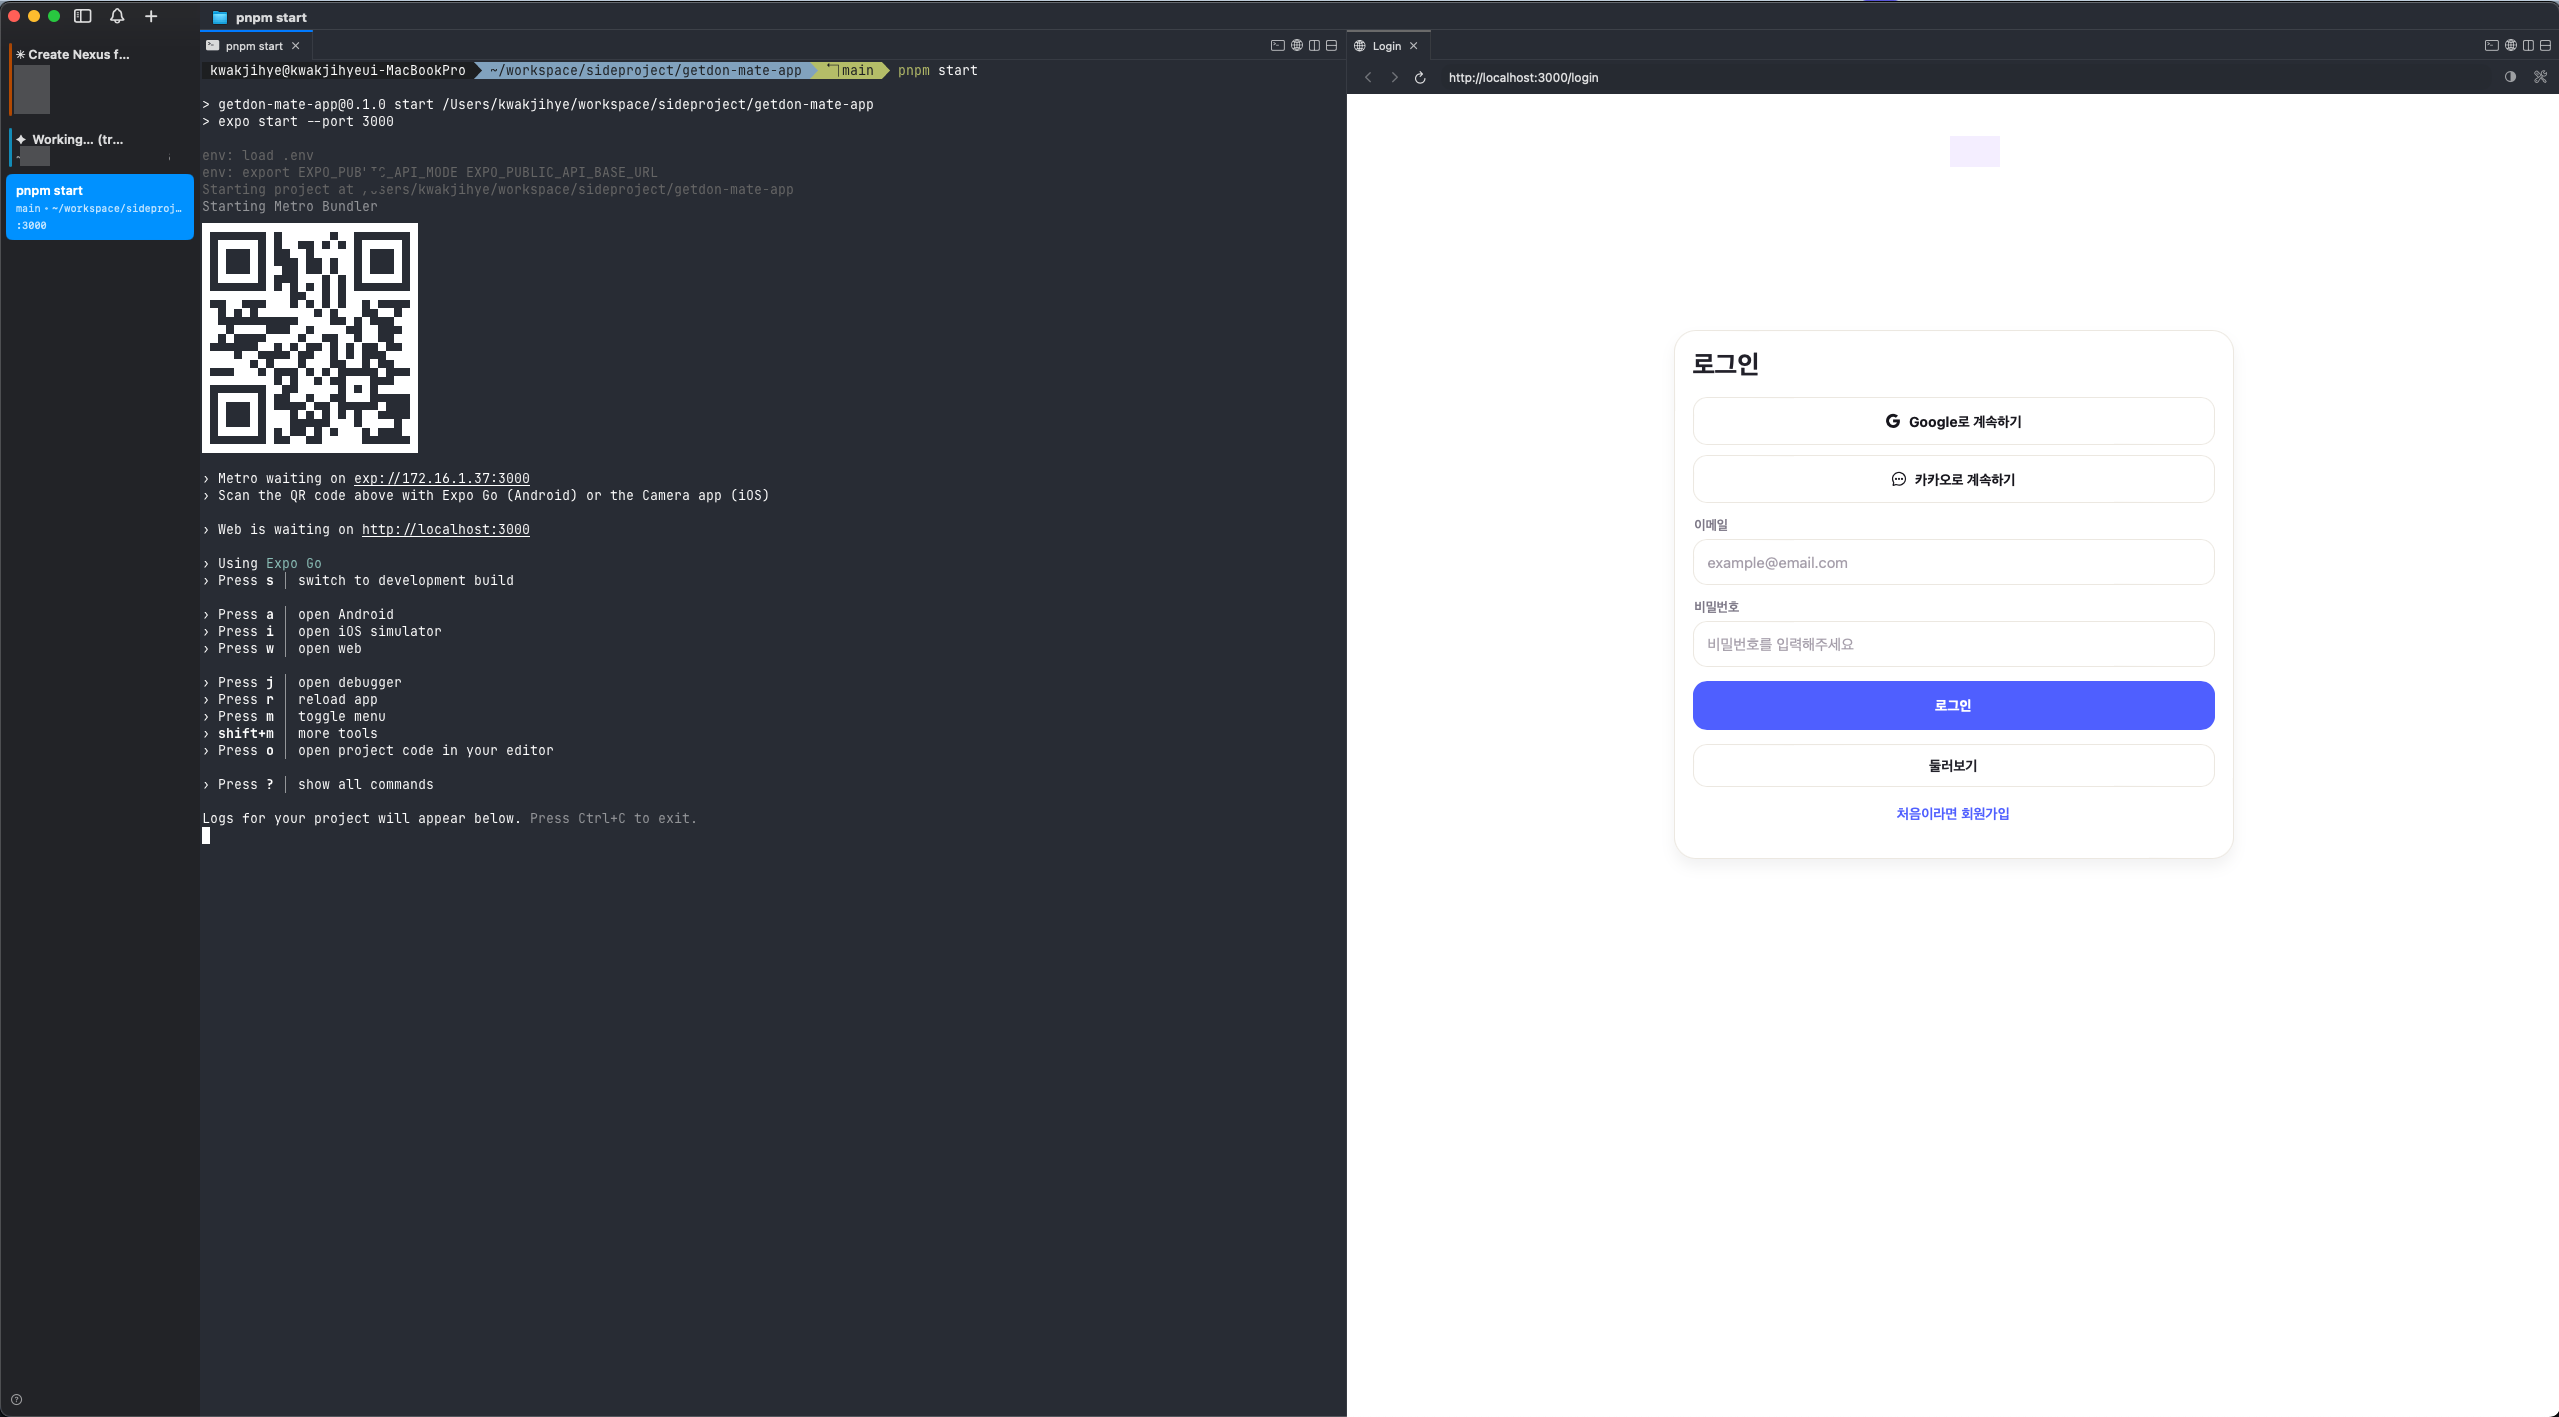The image size is (2559, 1417).
Task: Open new terminal in left pane toolbar
Action: point(1277,46)
